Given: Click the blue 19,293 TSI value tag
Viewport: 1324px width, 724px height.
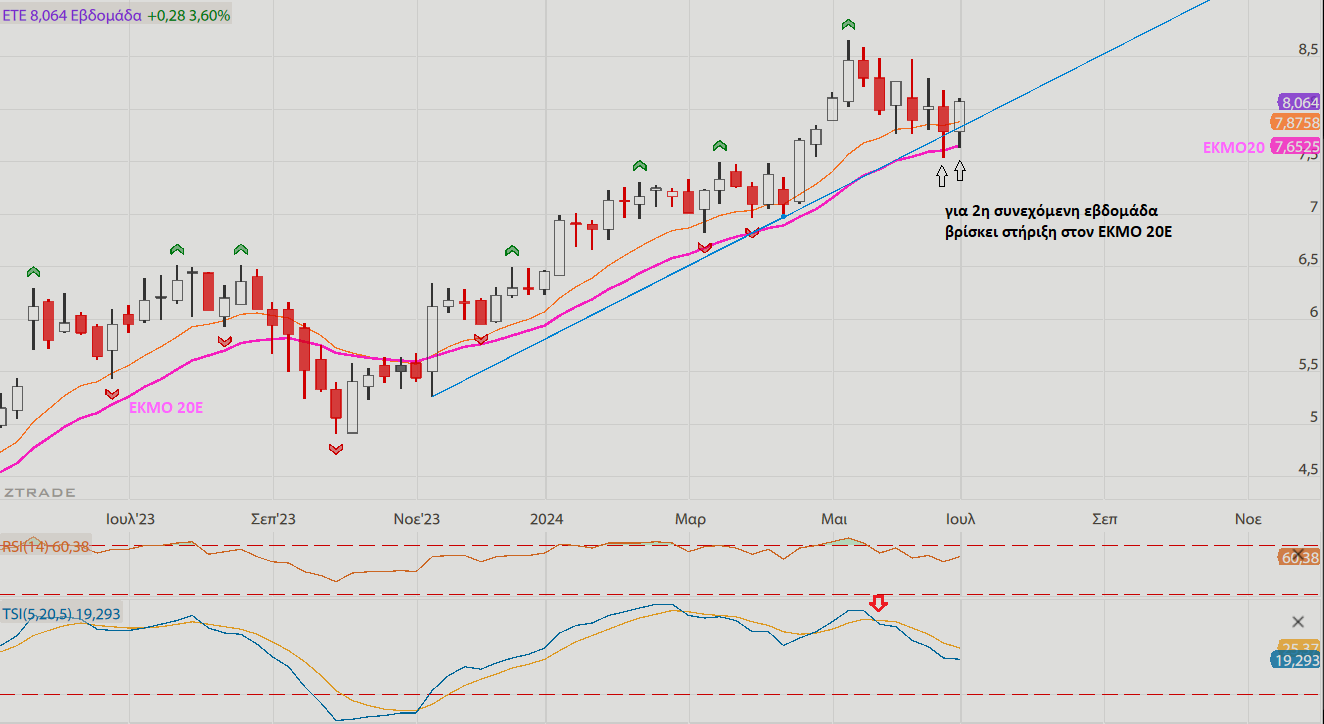Looking at the screenshot, I should click(x=1295, y=660).
